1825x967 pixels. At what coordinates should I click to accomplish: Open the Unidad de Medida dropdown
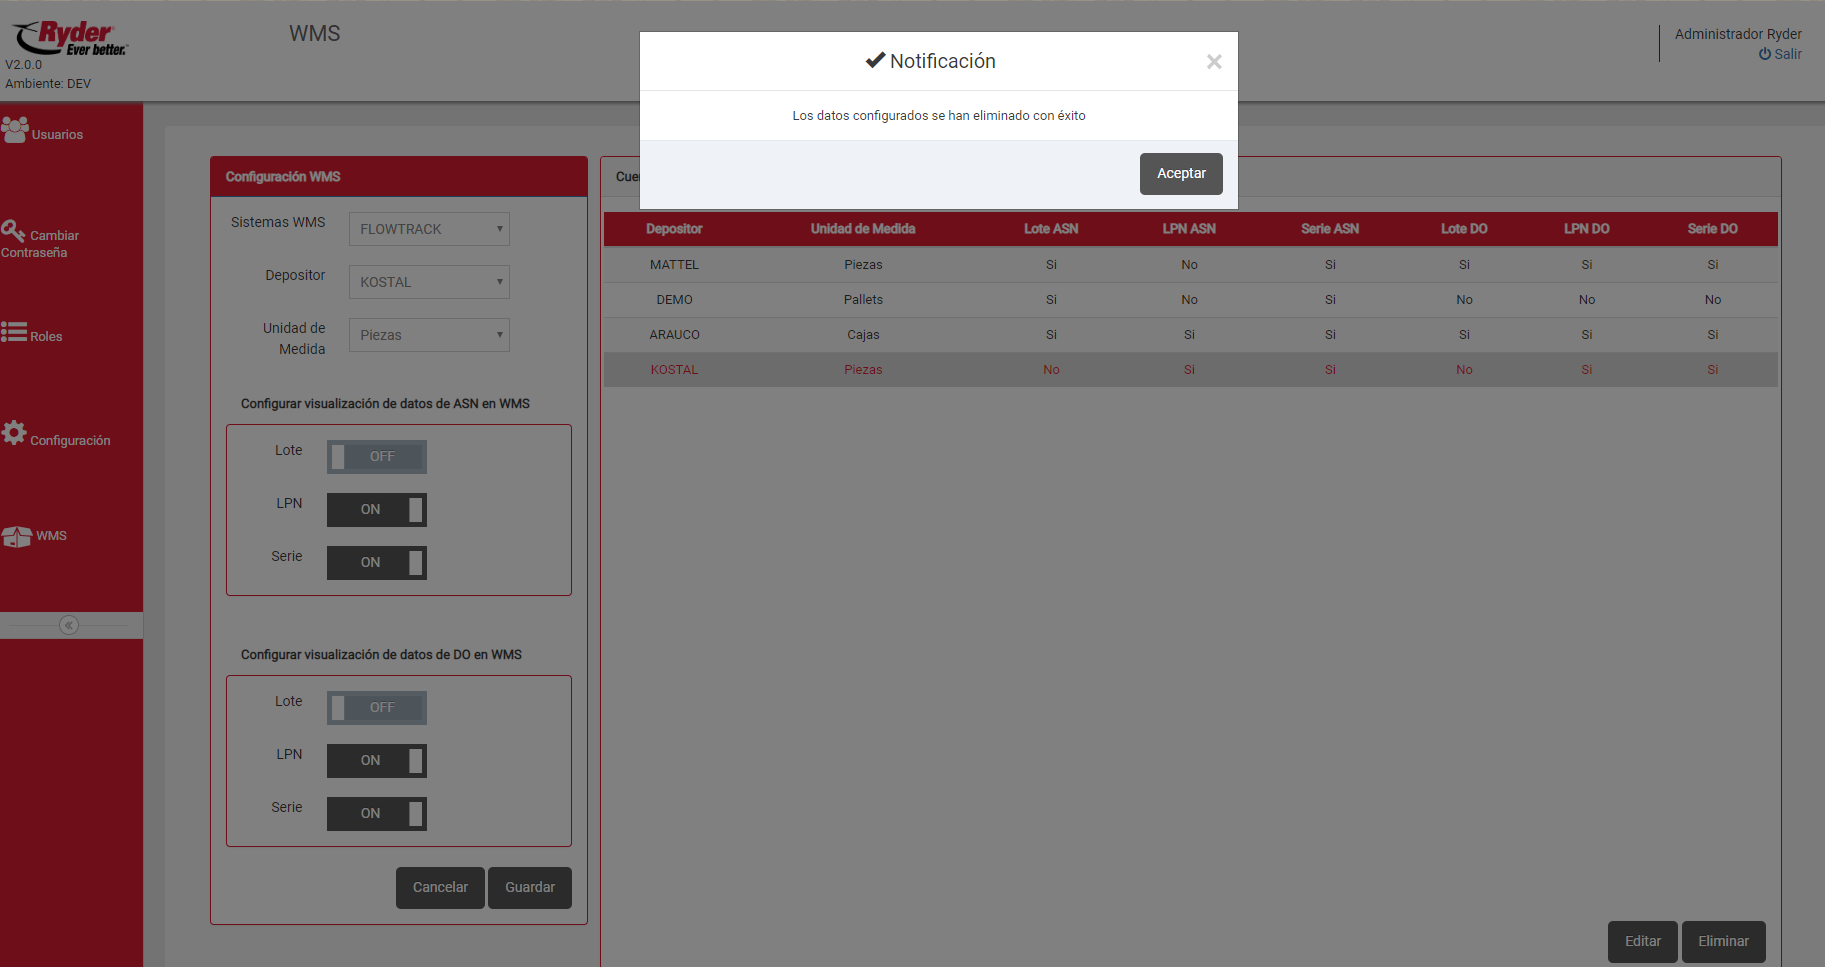[x=429, y=335]
